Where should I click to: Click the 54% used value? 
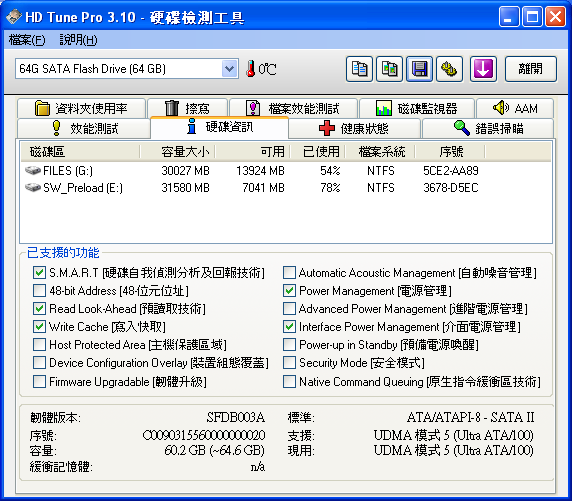(x=330, y=170)
